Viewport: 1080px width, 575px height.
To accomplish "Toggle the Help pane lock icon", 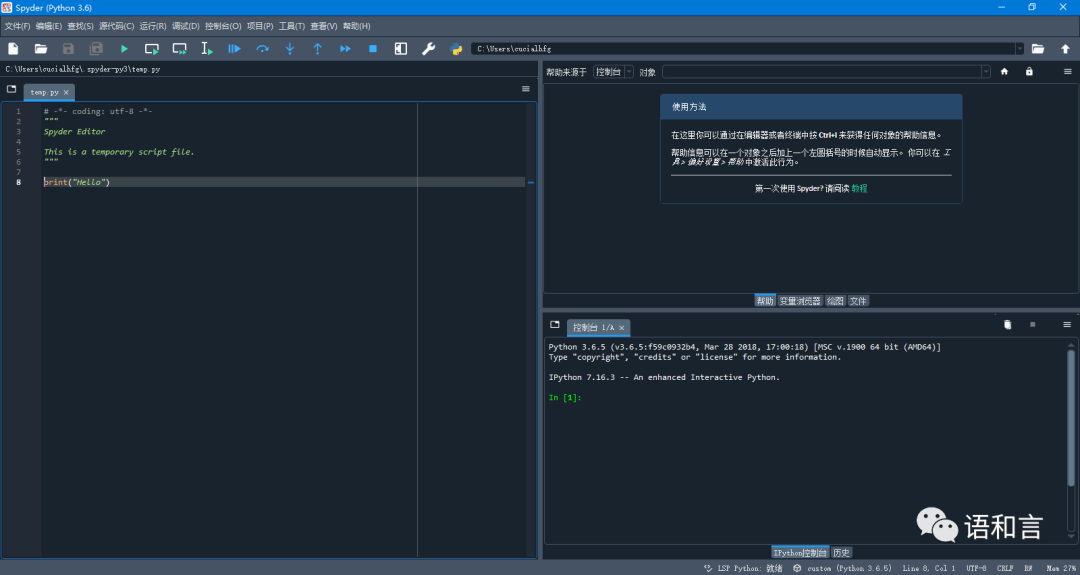I will point(1029,72).
